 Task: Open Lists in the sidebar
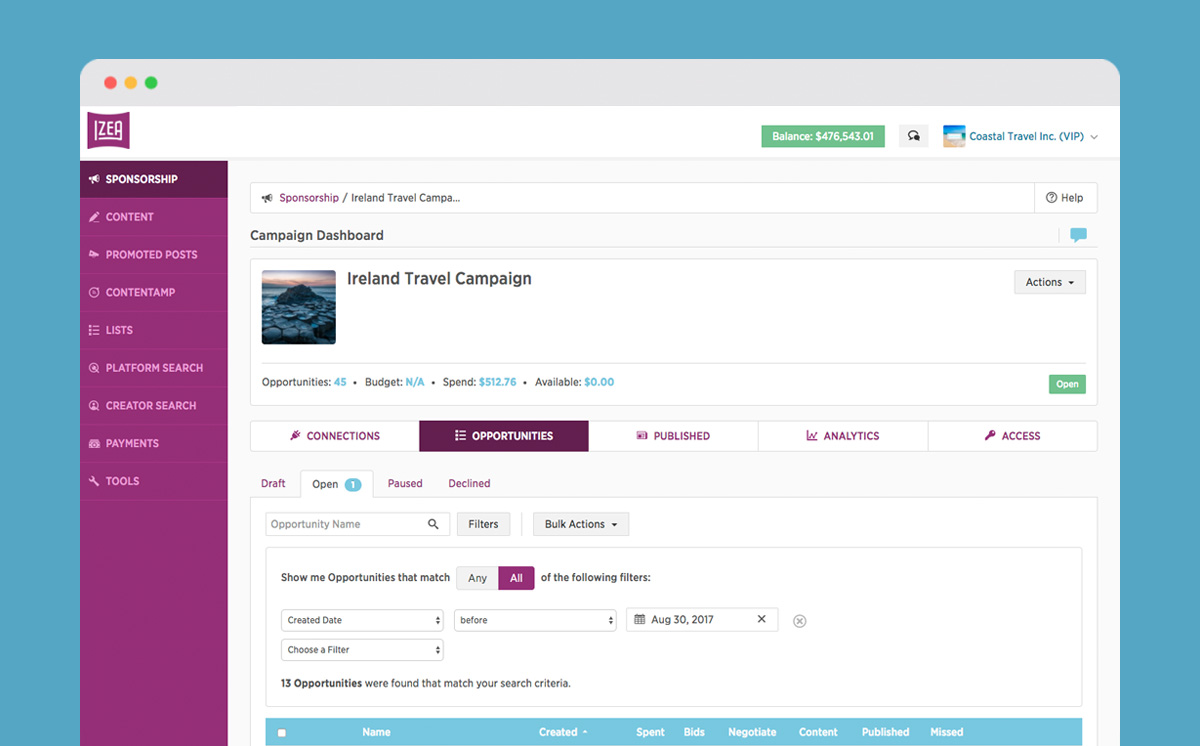pyautogui.click(x=154, y=330)
